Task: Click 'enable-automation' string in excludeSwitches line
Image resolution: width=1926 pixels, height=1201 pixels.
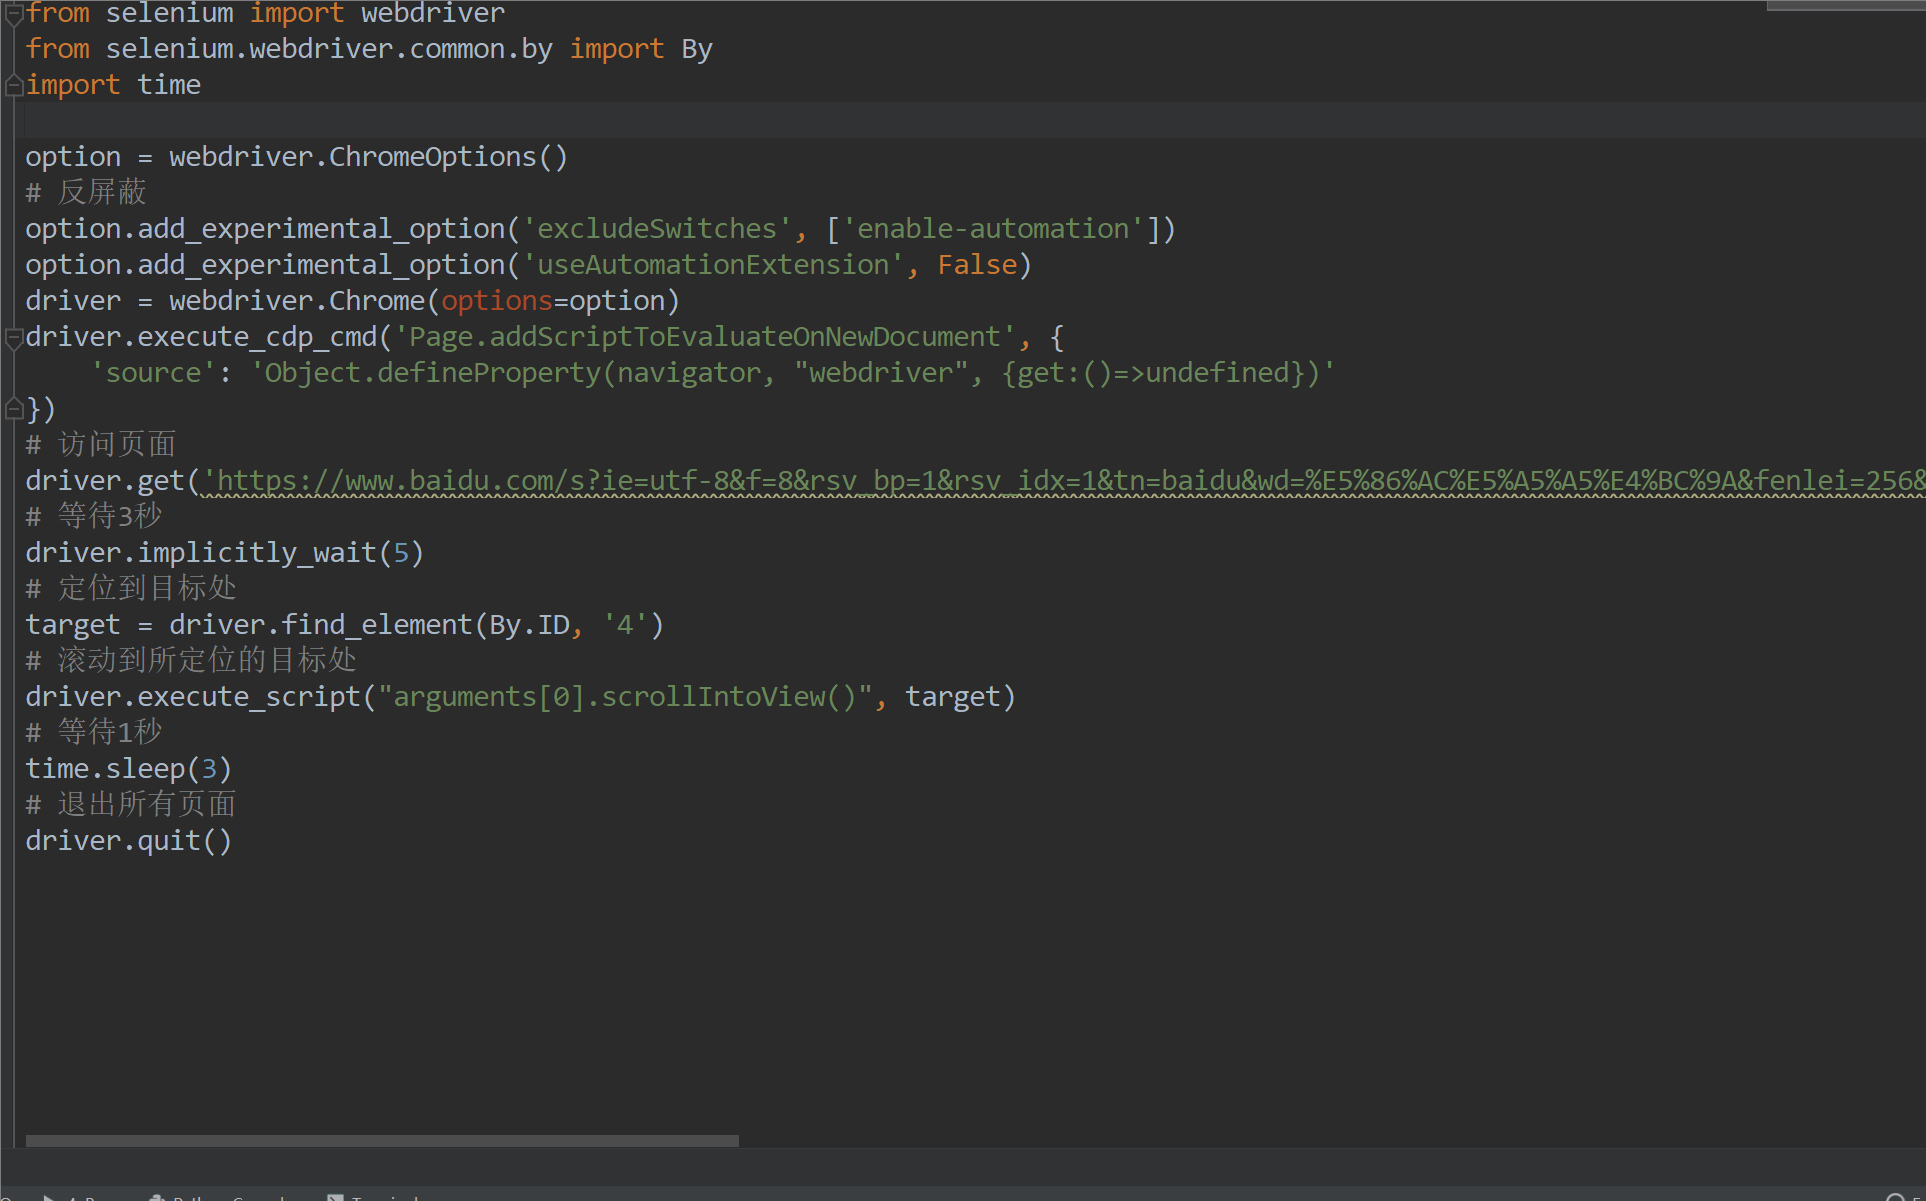Action: [993, 229]
